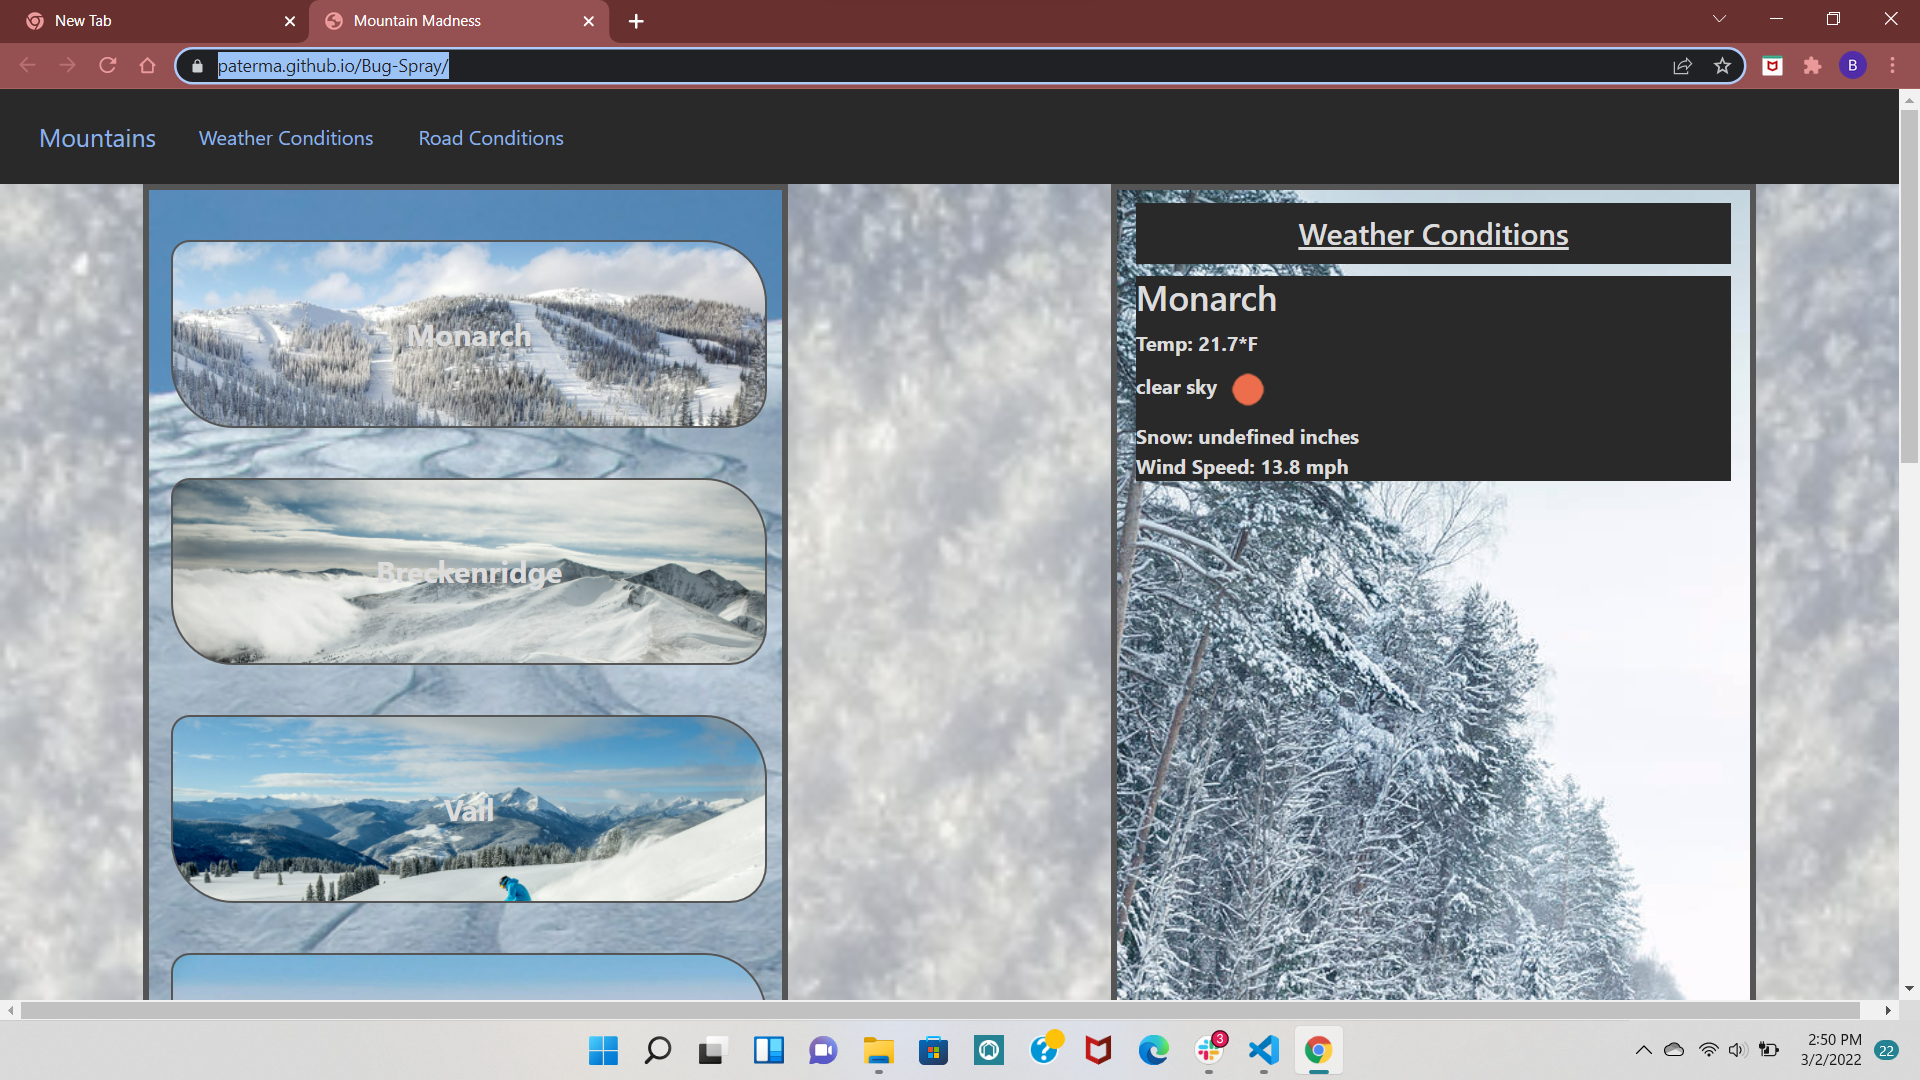Open the Road Conditions nav link

pos(491,138)
